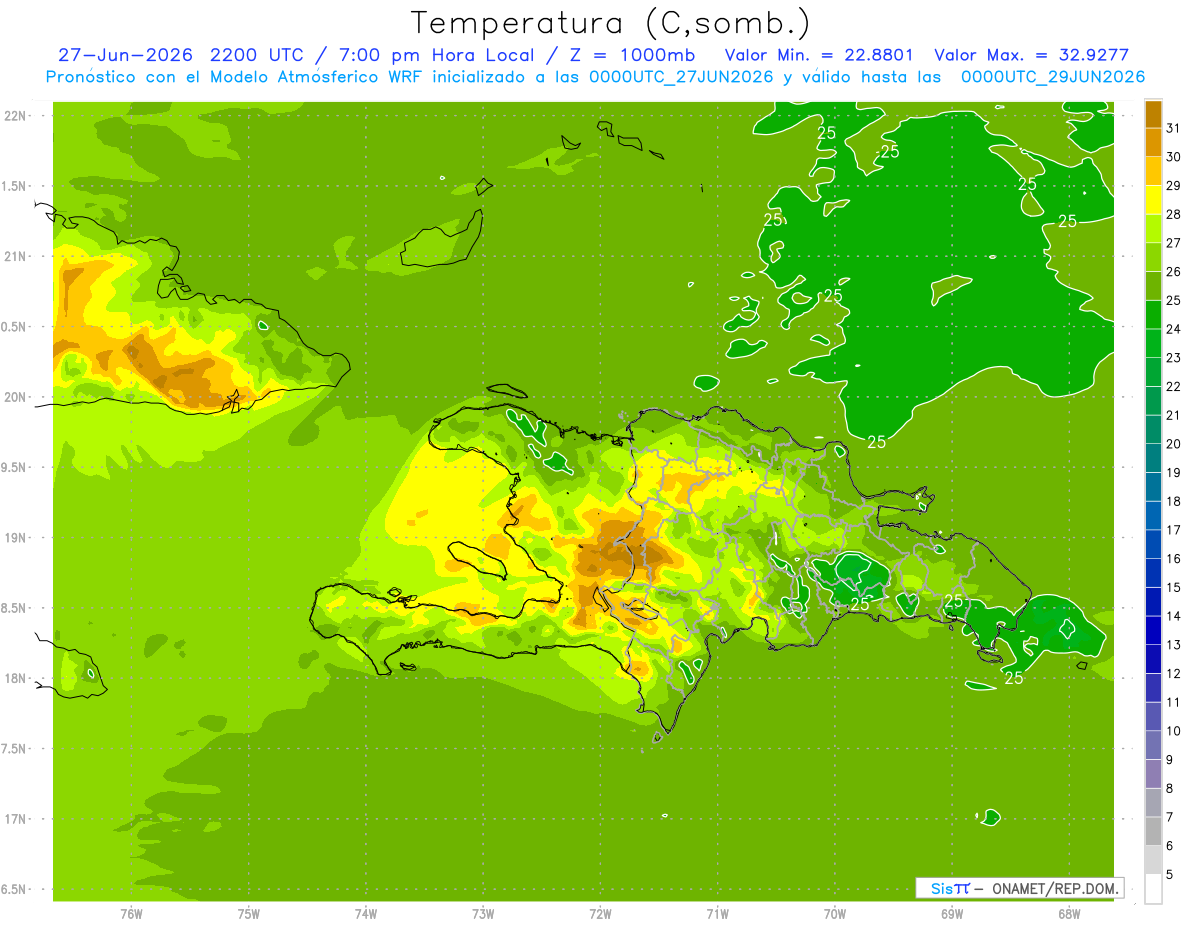Image resolution: width=1200 pixels, height=927 pixels.
Task: Click the 'Sistπ – ONAMET/REP.DOM.' credit label
Action: pyautogui.click(x=1020, y=888)
